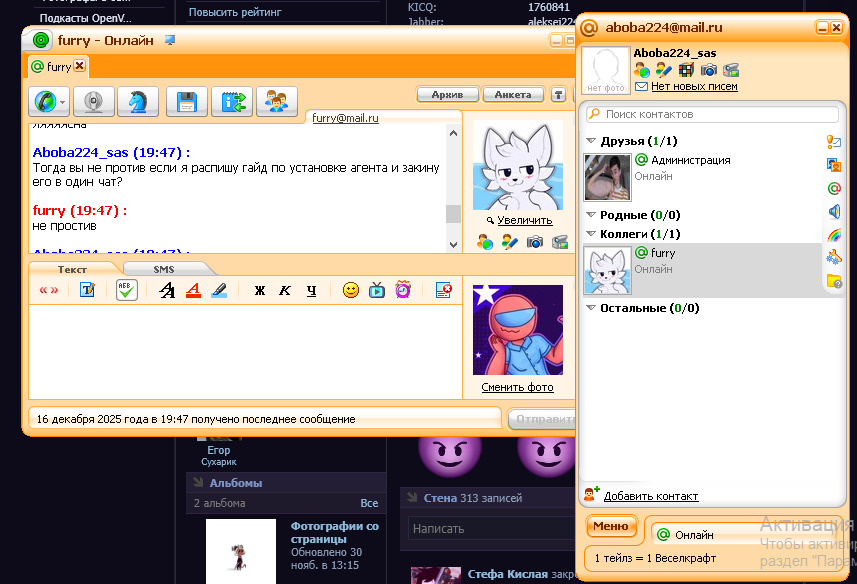Image resolution: width=857 pixels, height=584 pixels.
Task: Collapse the Остальные contact group
Action: [591, 308]
